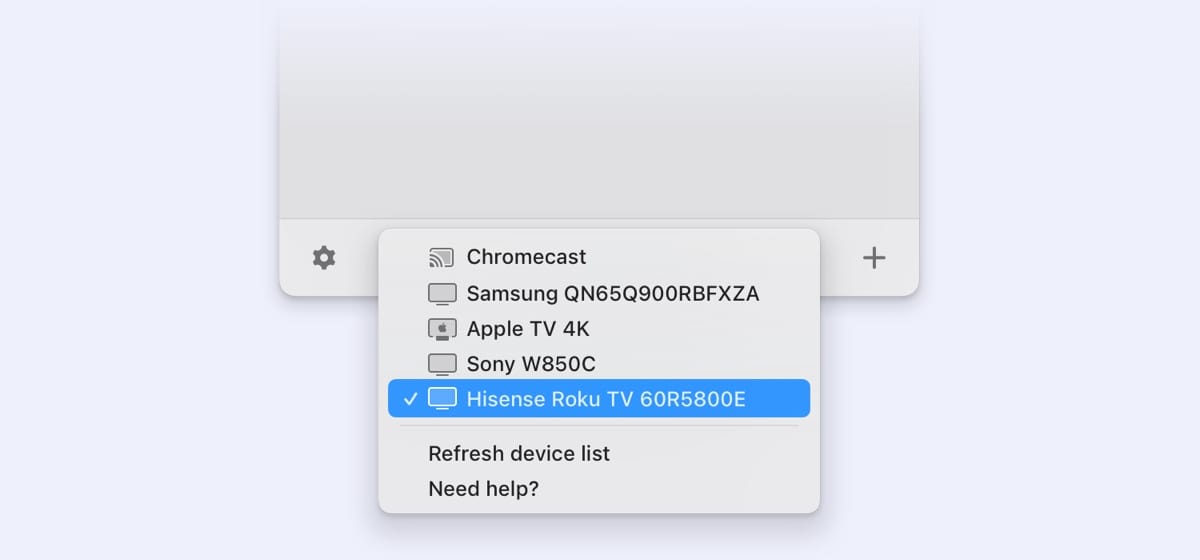Refresh device list
Screen dimensions: 1200x560
point(518,454)
